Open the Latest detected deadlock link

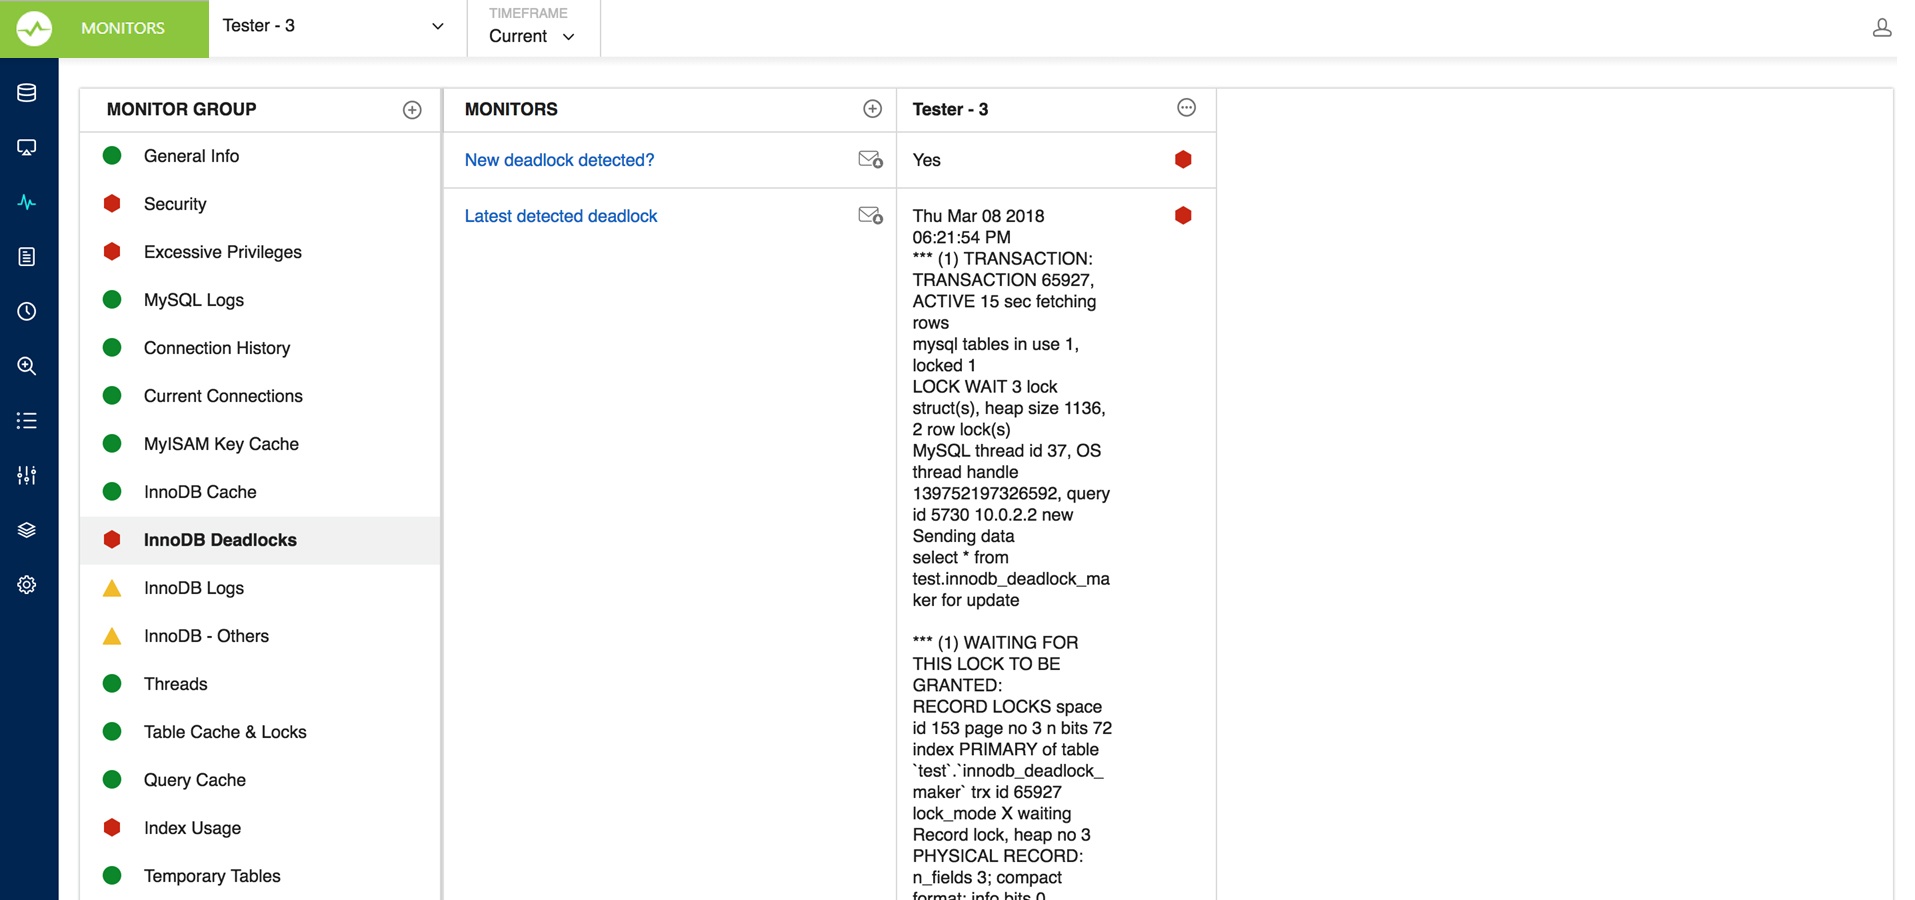(561, 216)
